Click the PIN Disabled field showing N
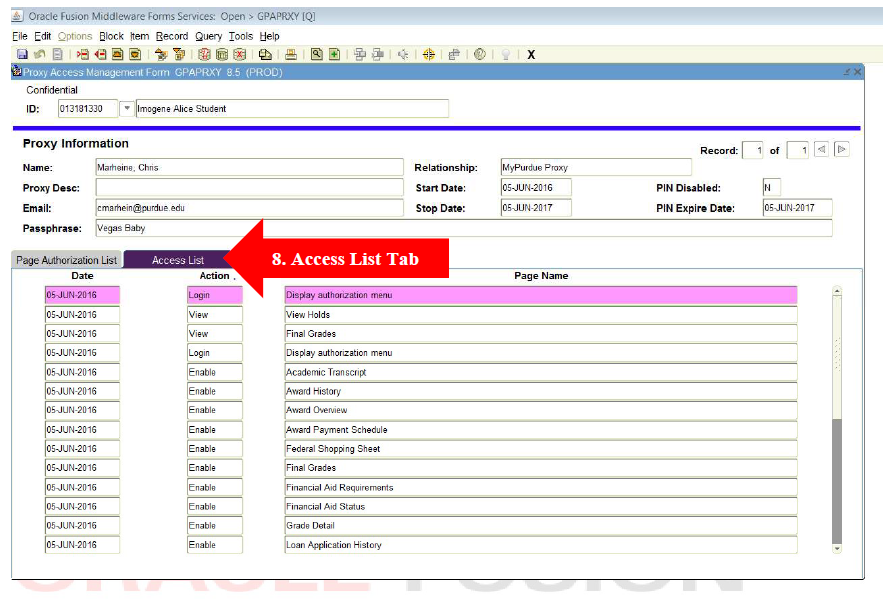Screen dimensions: 883x599 (x=770, y=186)
